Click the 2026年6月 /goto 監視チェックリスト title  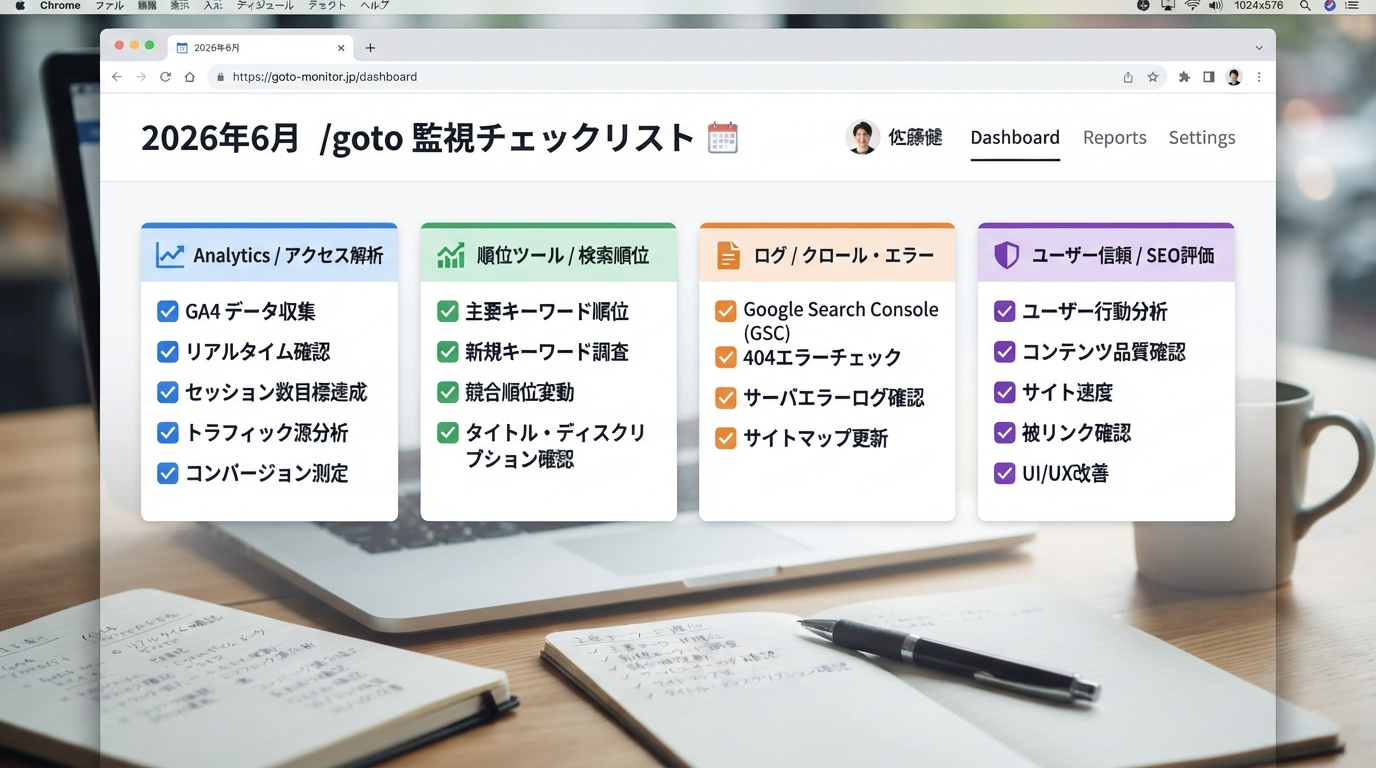[417, 138]
